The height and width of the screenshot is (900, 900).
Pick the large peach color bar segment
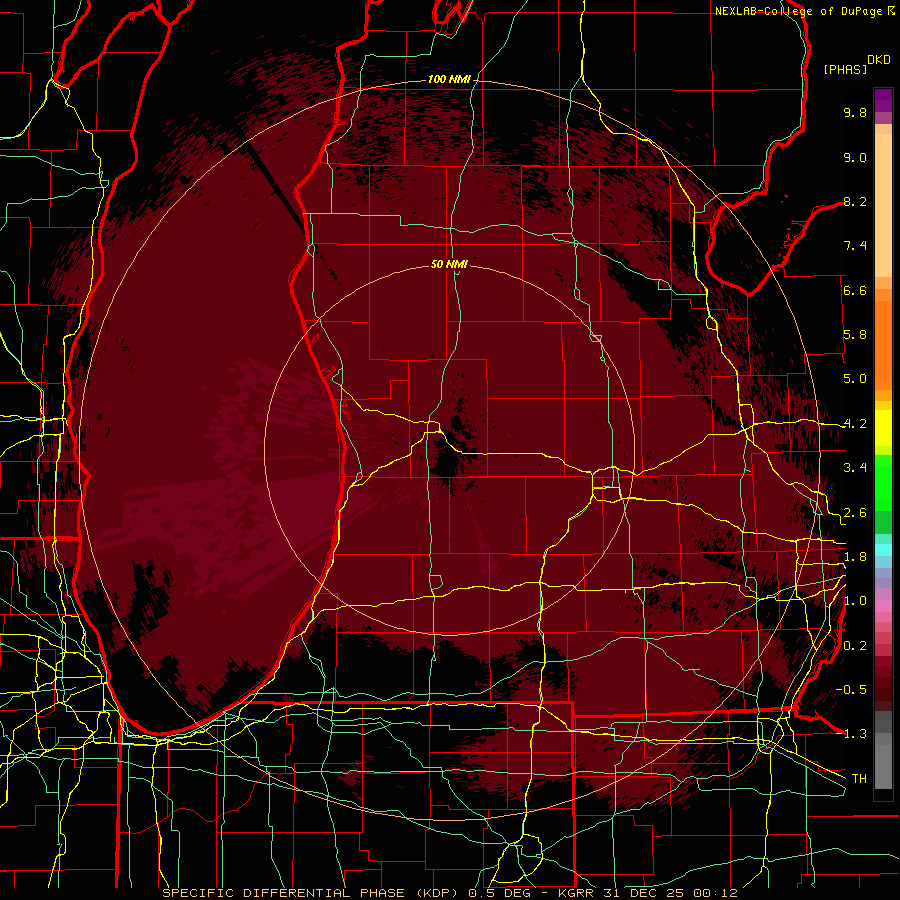(883, 207)
